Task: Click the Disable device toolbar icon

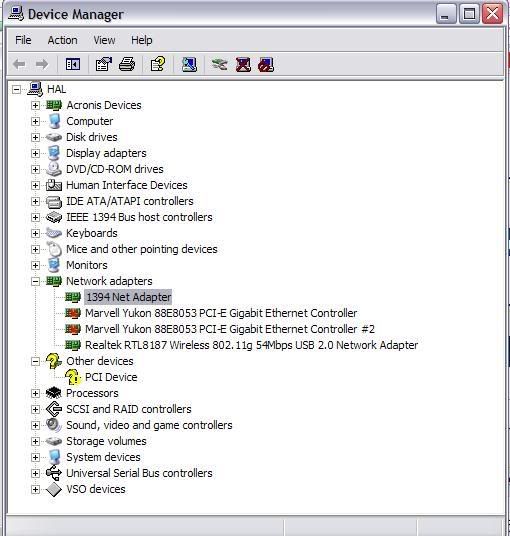Action: (x=266, y=64)
